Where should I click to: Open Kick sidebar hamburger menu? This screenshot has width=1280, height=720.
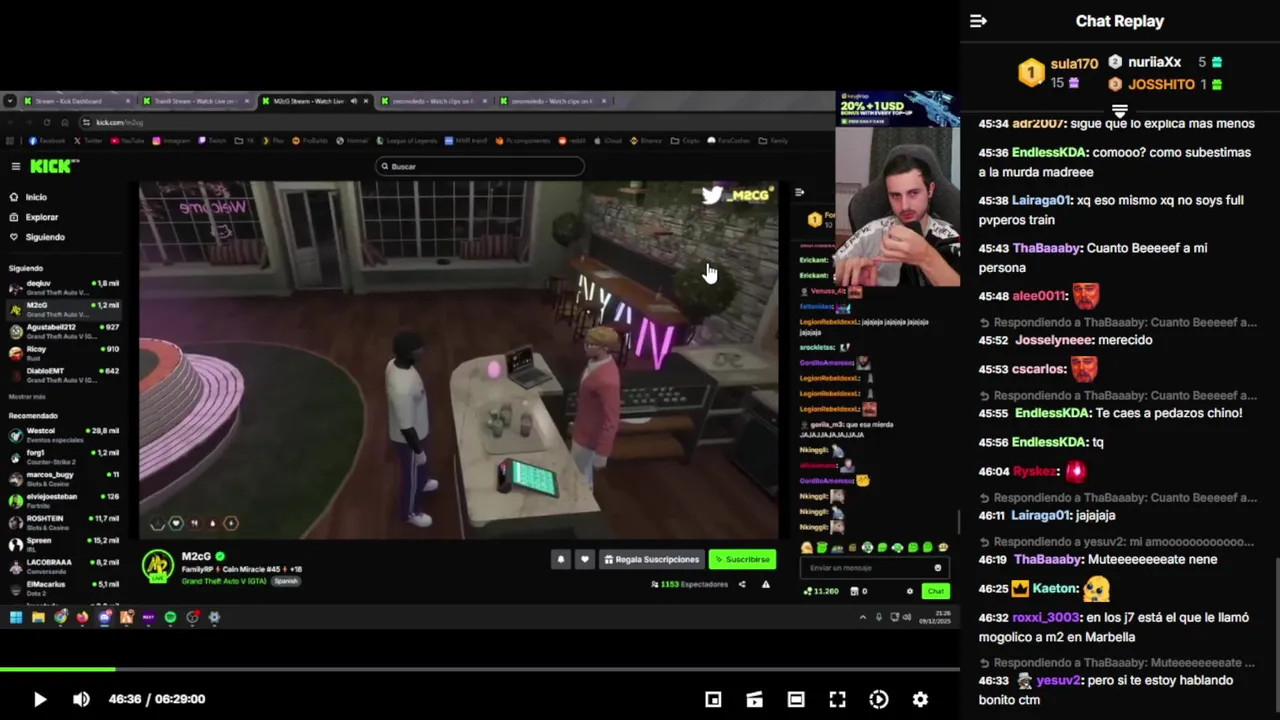point(15,166)
